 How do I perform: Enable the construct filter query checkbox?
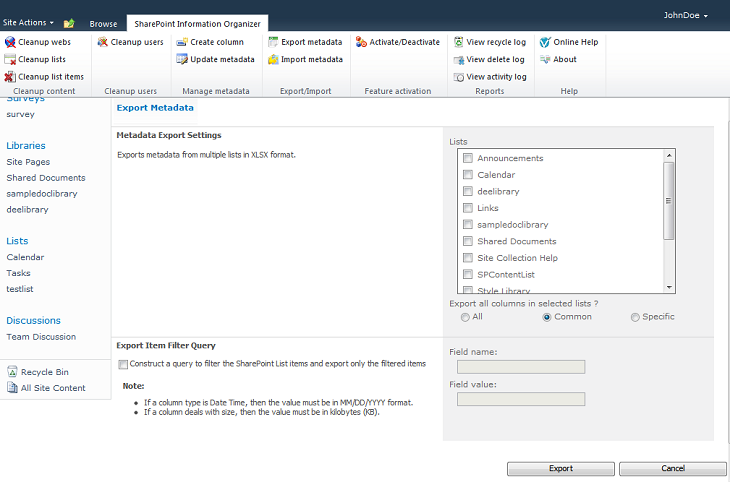click(123, 364)
